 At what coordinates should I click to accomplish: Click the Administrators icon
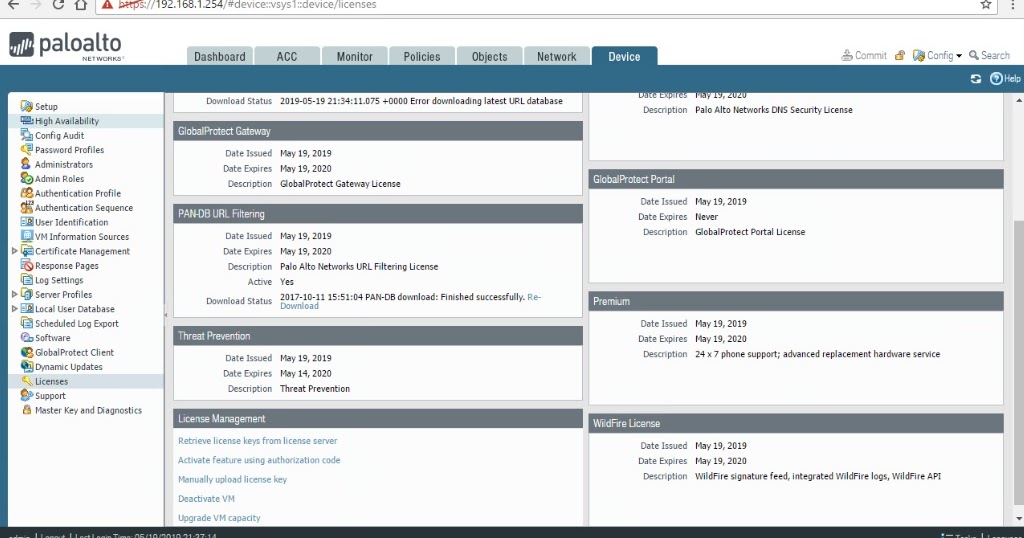coord(27,164)
